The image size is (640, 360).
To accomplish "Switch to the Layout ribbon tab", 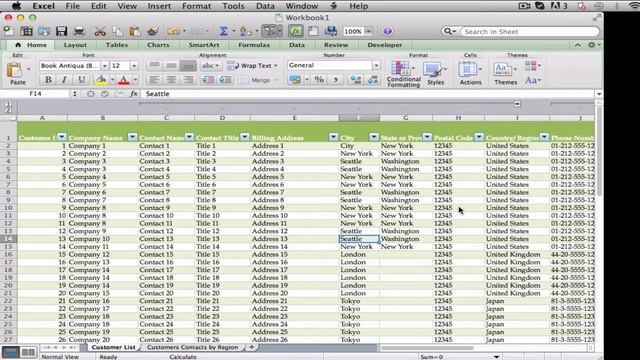I will coord(75,45).
